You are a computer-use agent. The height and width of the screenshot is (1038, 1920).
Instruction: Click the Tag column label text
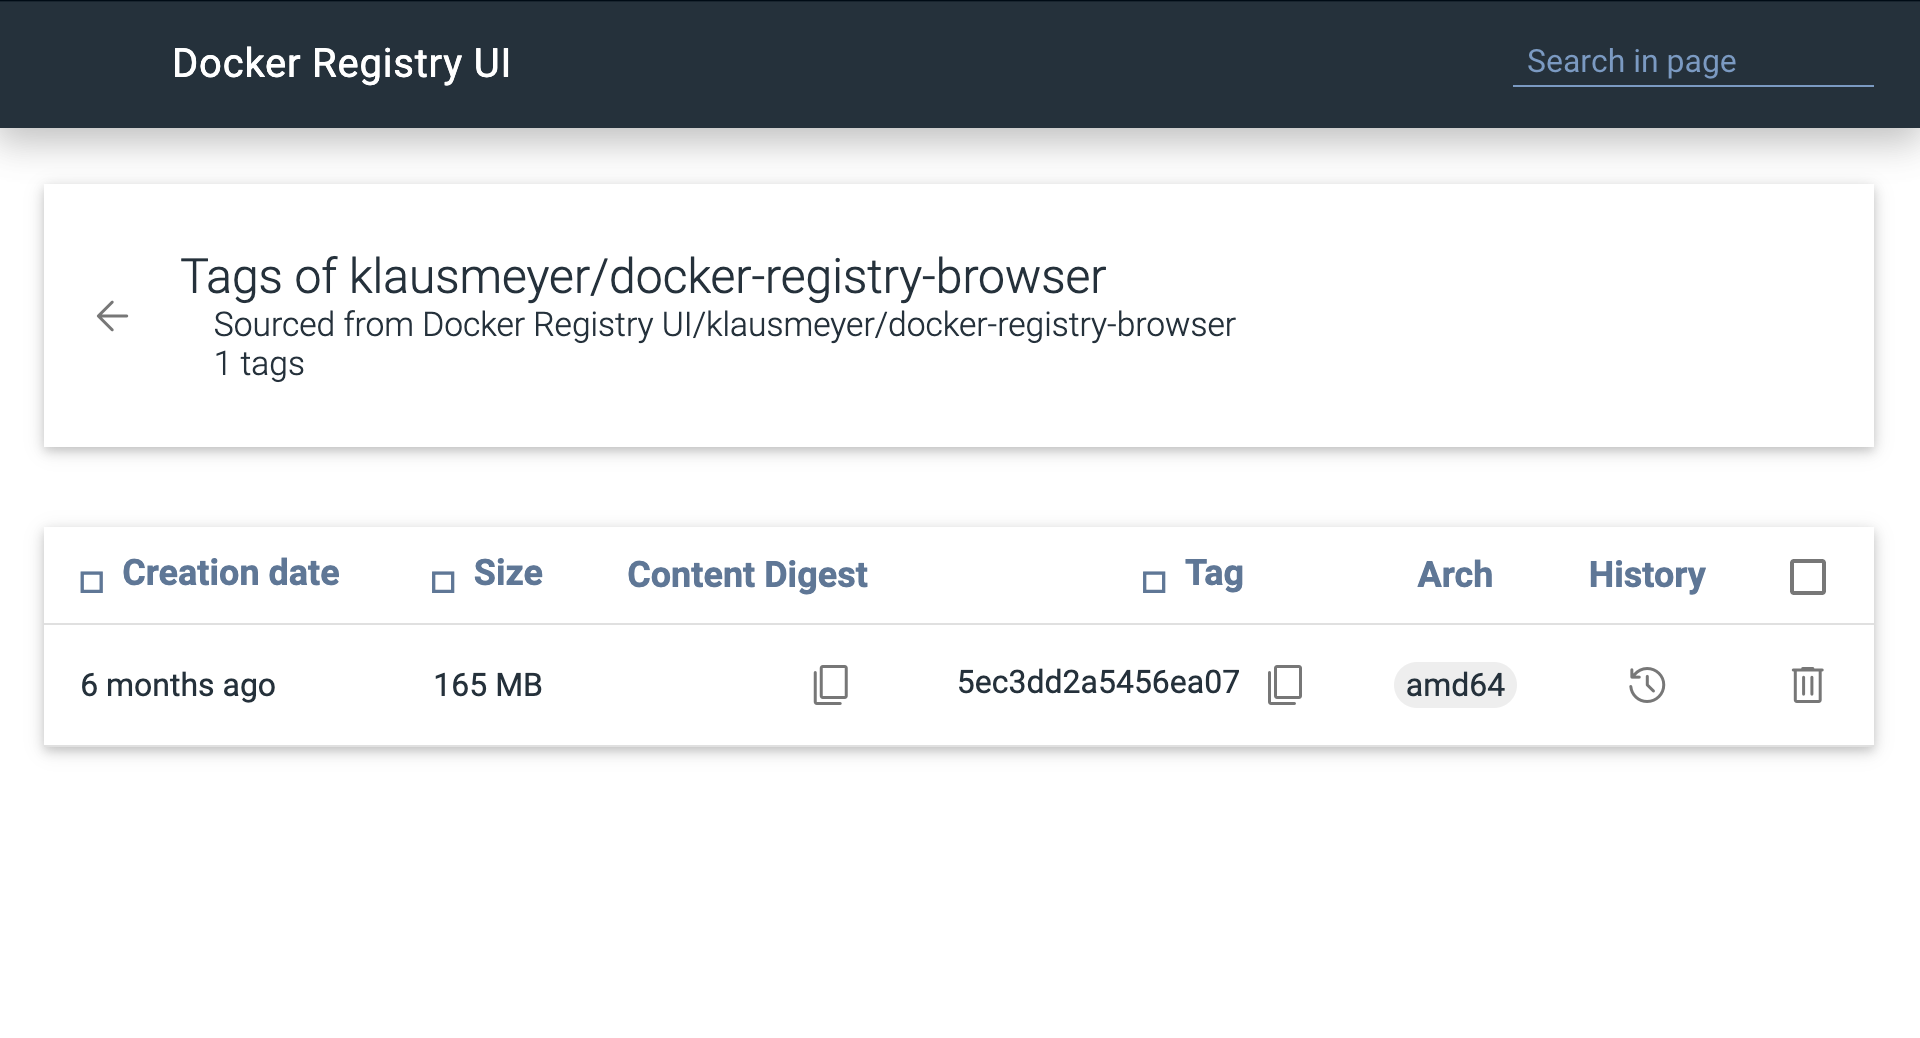(x=1214, y=574)
